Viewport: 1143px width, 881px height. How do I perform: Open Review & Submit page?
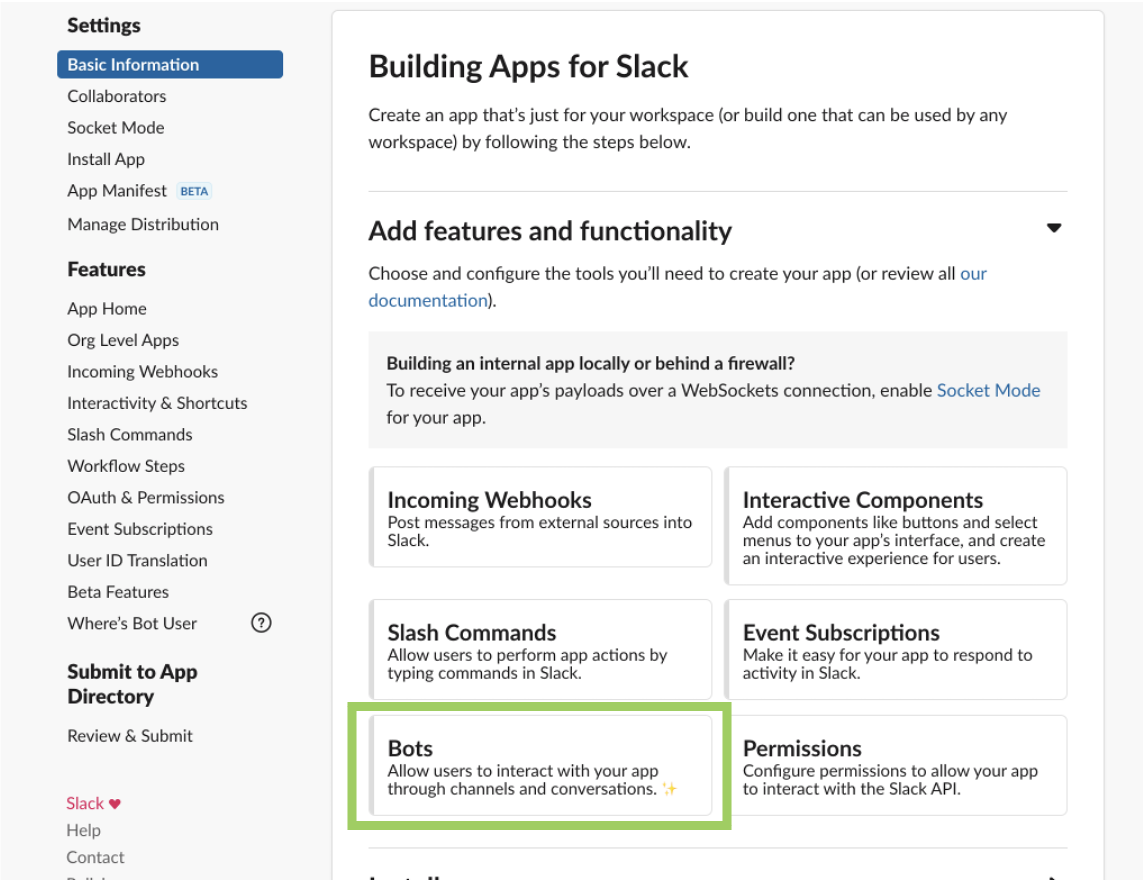[x=130, y=735]
